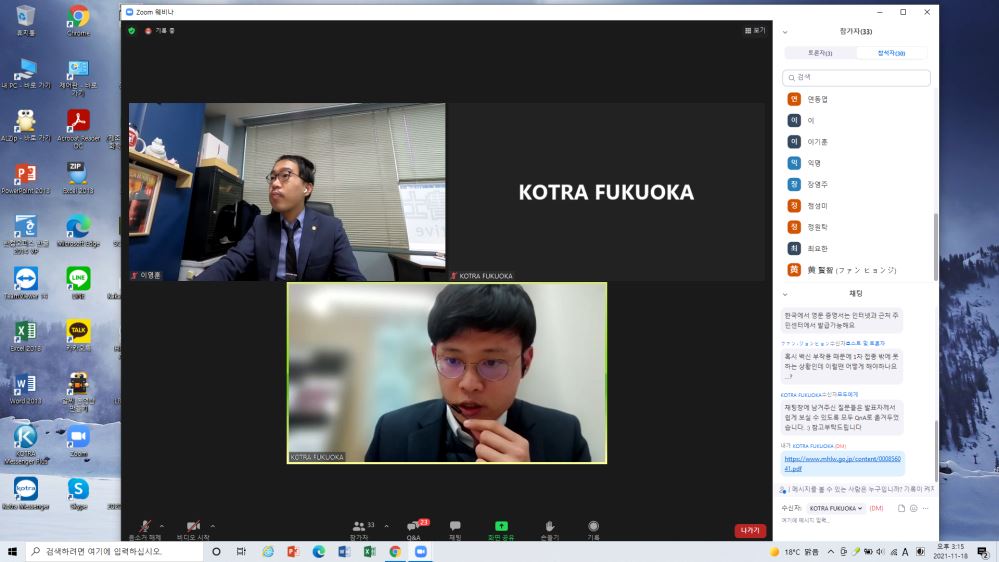Viewport: 999px width, 562px height.
Task: Select the top-left participant video tile
Action: [287, 192]
